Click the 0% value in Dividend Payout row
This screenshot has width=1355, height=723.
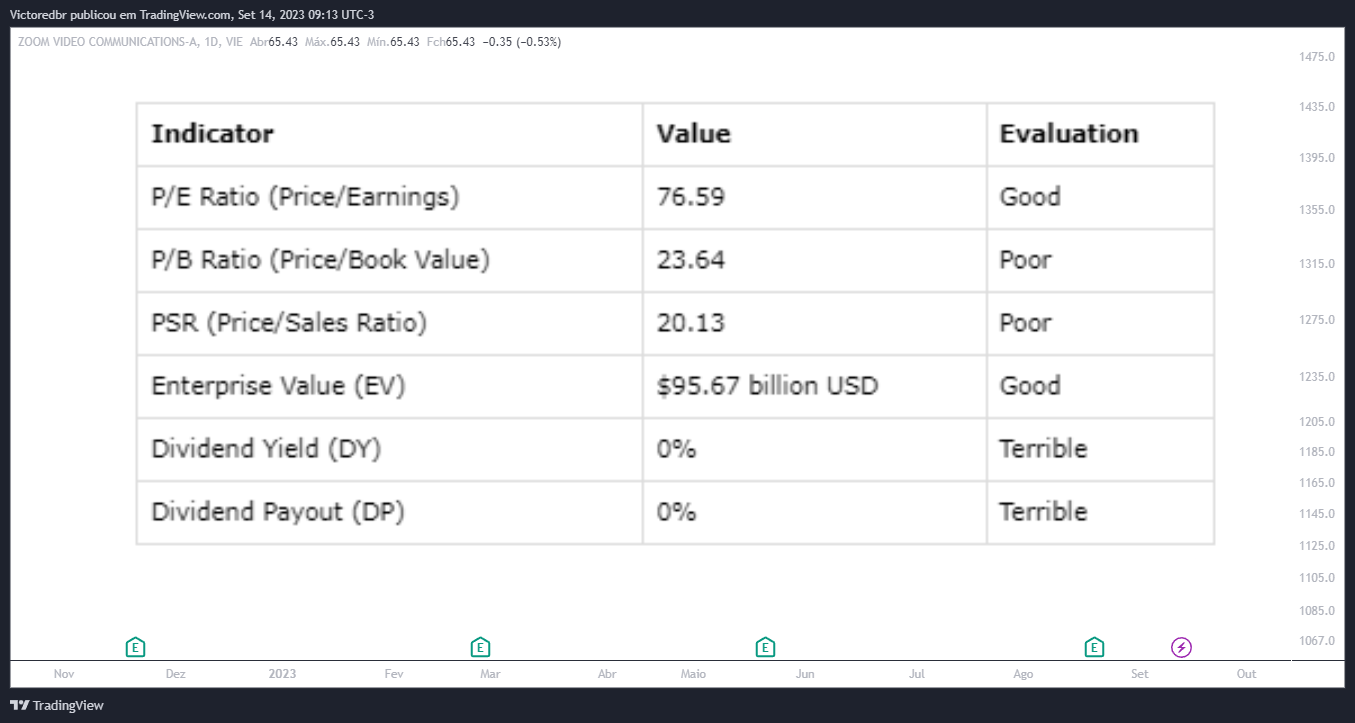[x=676, y=512]
